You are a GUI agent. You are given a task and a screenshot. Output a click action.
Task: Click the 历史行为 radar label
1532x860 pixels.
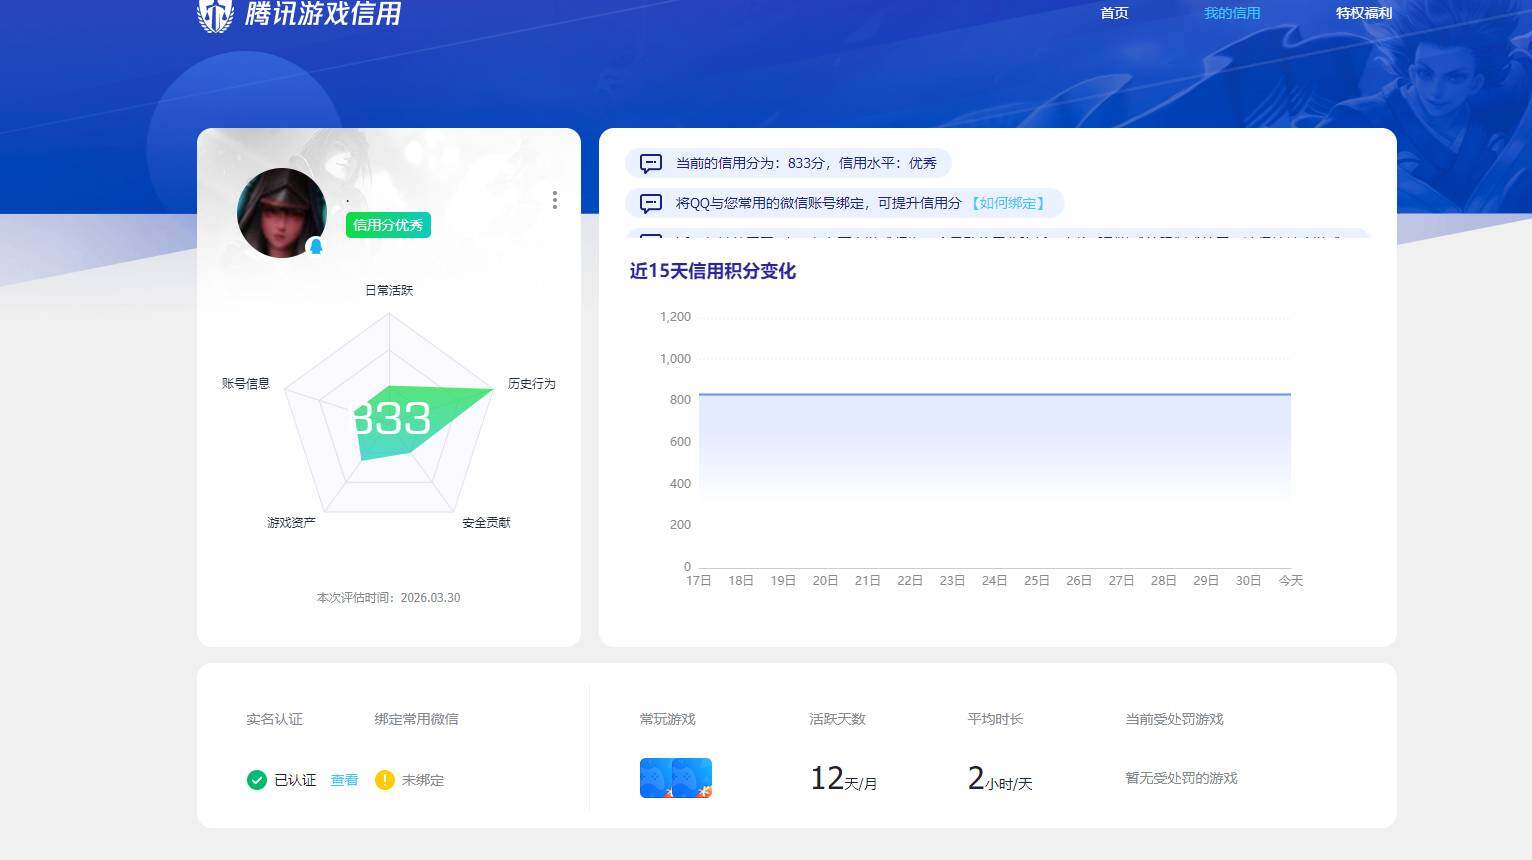531,384
